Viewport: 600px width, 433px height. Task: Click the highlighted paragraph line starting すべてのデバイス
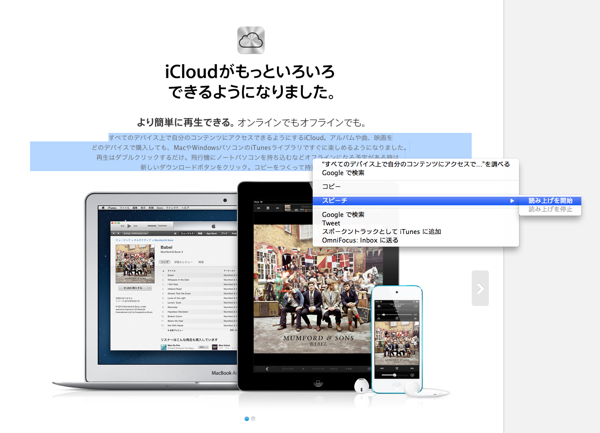251,137
